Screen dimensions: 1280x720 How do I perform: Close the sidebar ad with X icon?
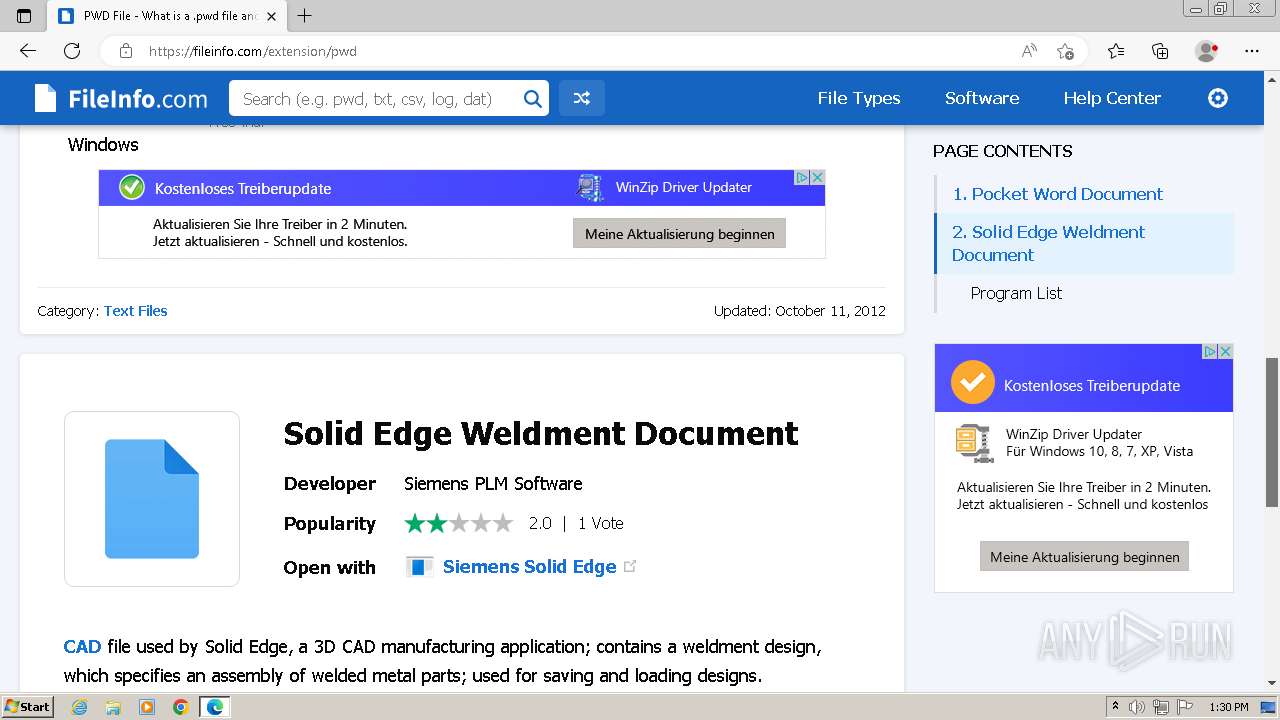[1225, 351]
